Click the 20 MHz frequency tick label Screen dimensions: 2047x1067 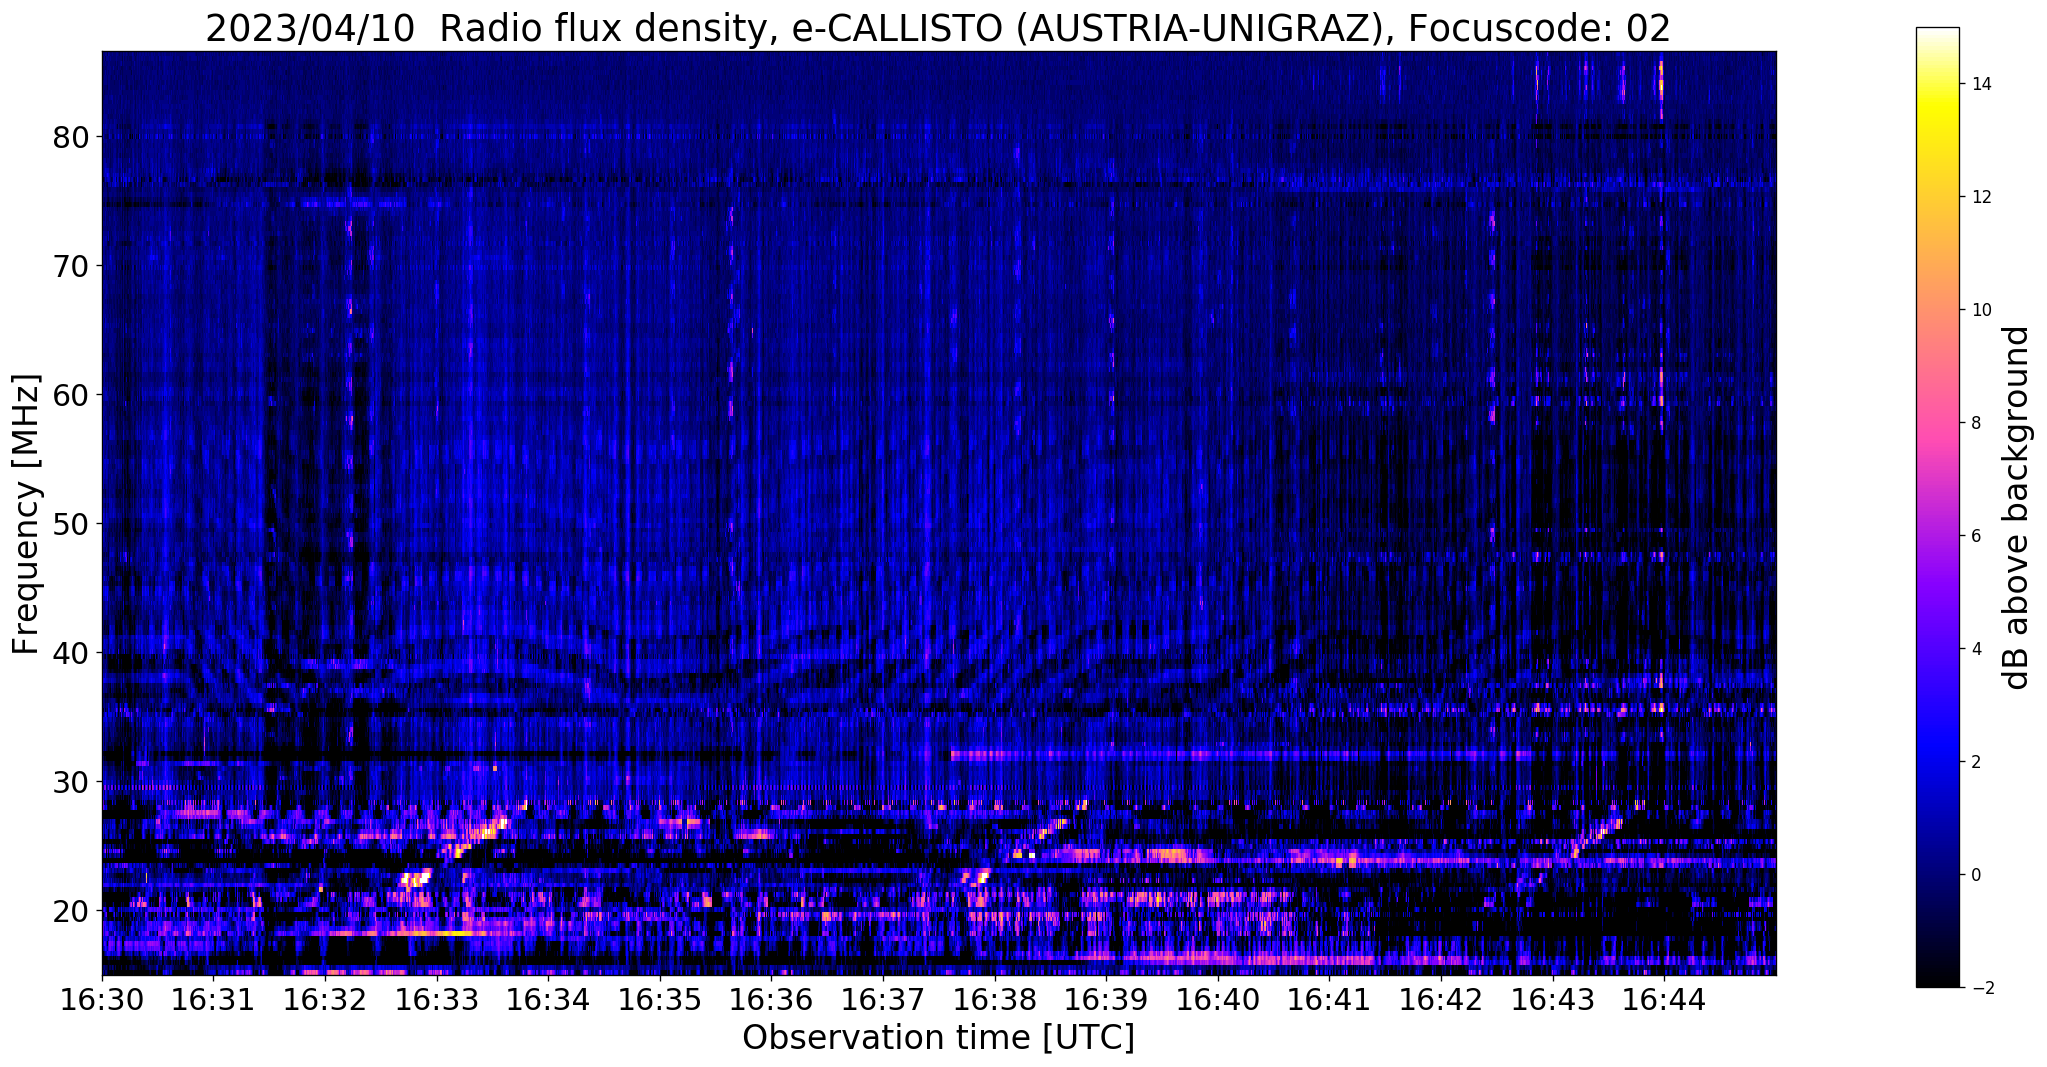coord(69,910)
